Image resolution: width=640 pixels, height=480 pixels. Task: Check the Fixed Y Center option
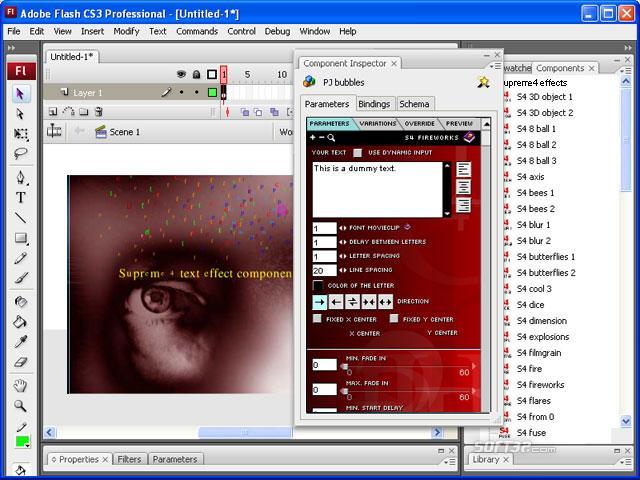point(394,319)
